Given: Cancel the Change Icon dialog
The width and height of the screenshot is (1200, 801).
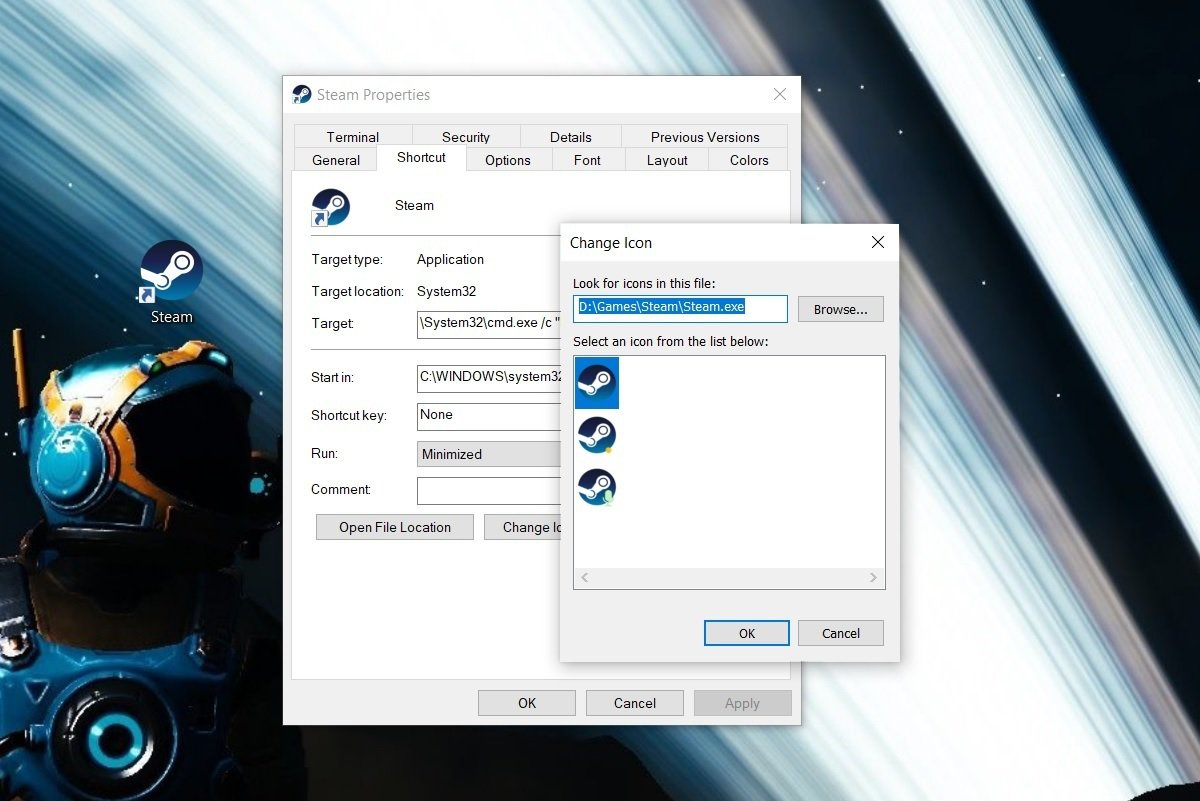Looking at the screenshot, I should (x=841, y=633).
